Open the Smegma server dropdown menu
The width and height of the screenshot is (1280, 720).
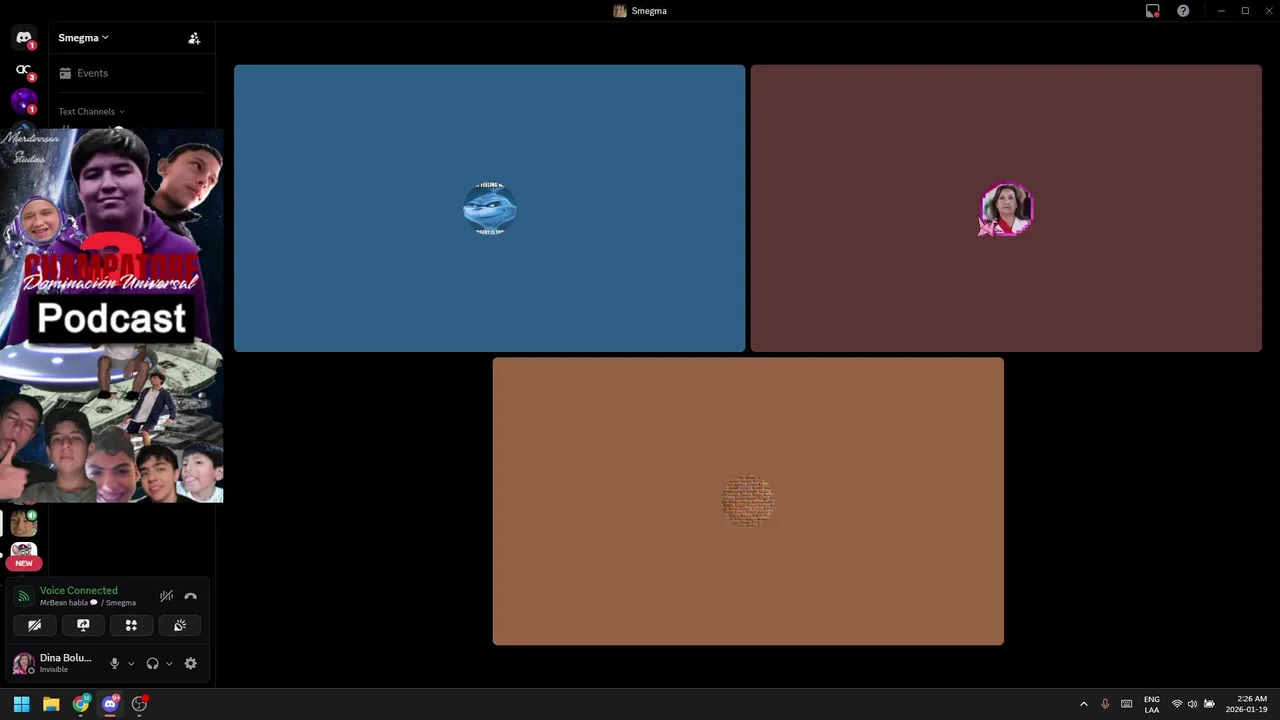[84, 38]
